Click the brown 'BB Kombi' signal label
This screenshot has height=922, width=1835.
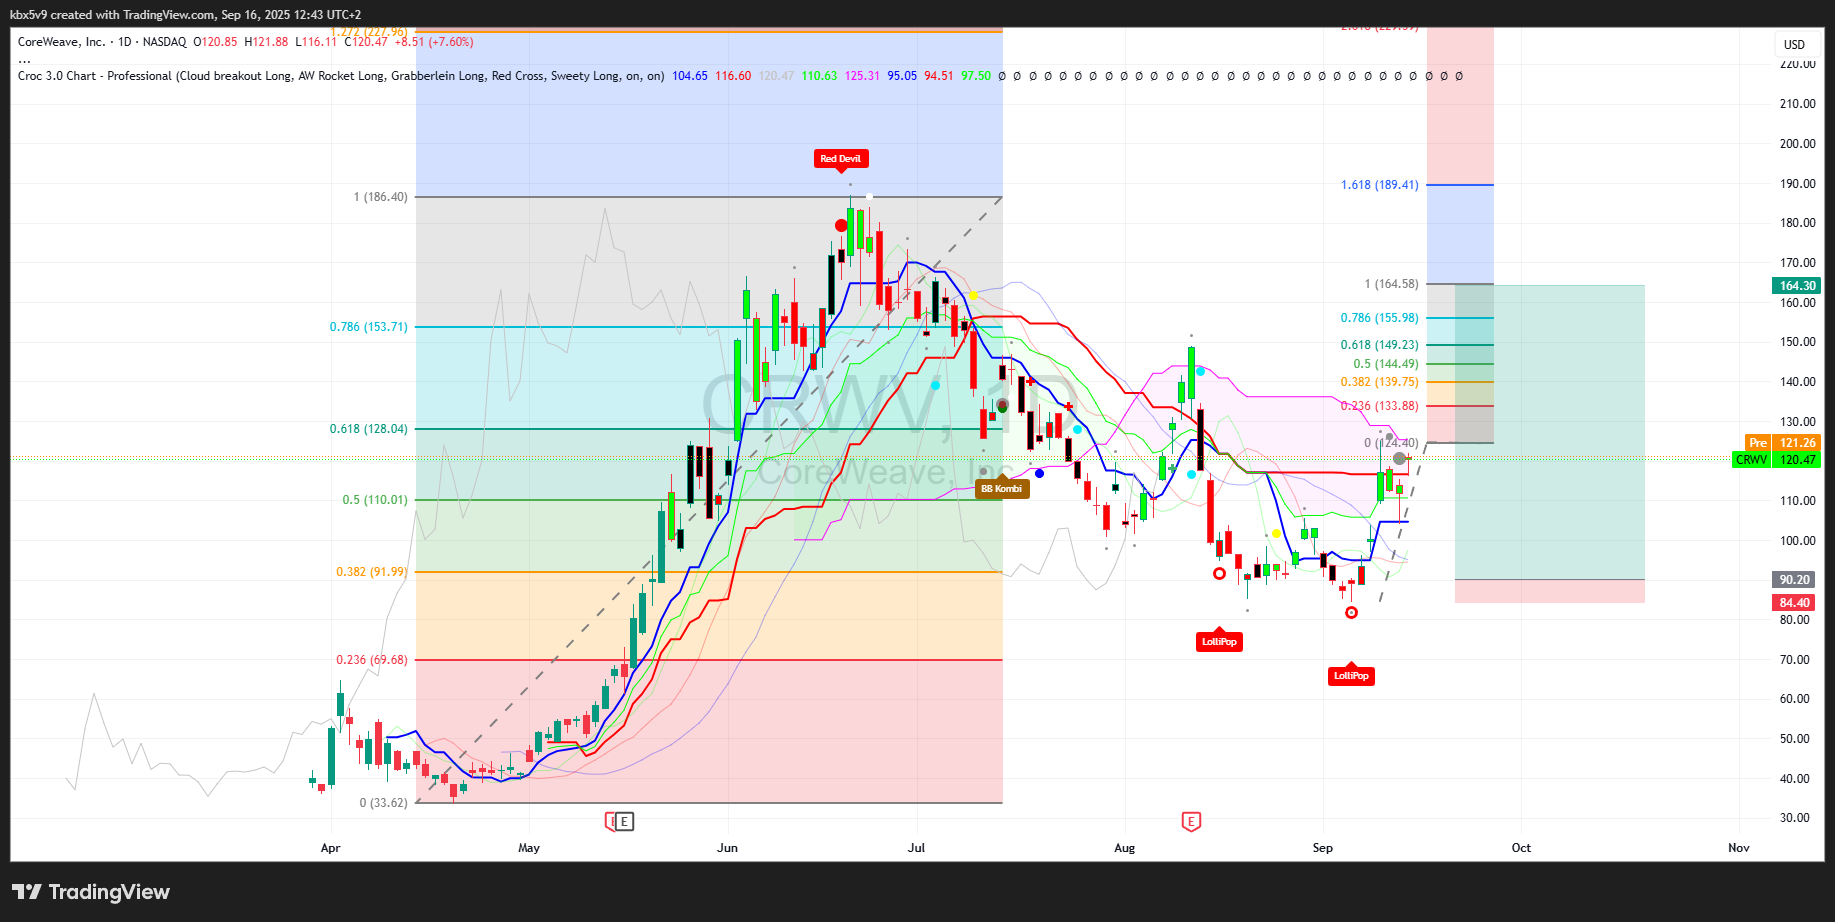[x=1001, y=489]
